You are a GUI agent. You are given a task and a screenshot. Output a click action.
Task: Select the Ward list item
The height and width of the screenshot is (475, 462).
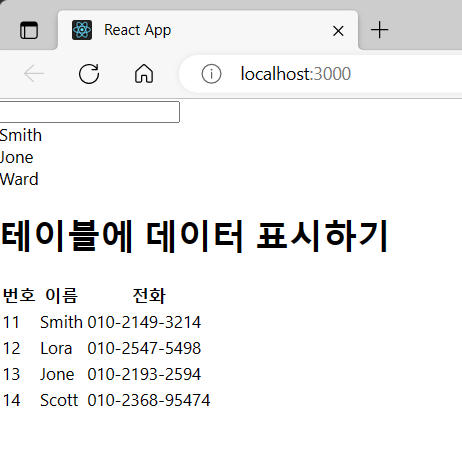click(x=19, y=179)
